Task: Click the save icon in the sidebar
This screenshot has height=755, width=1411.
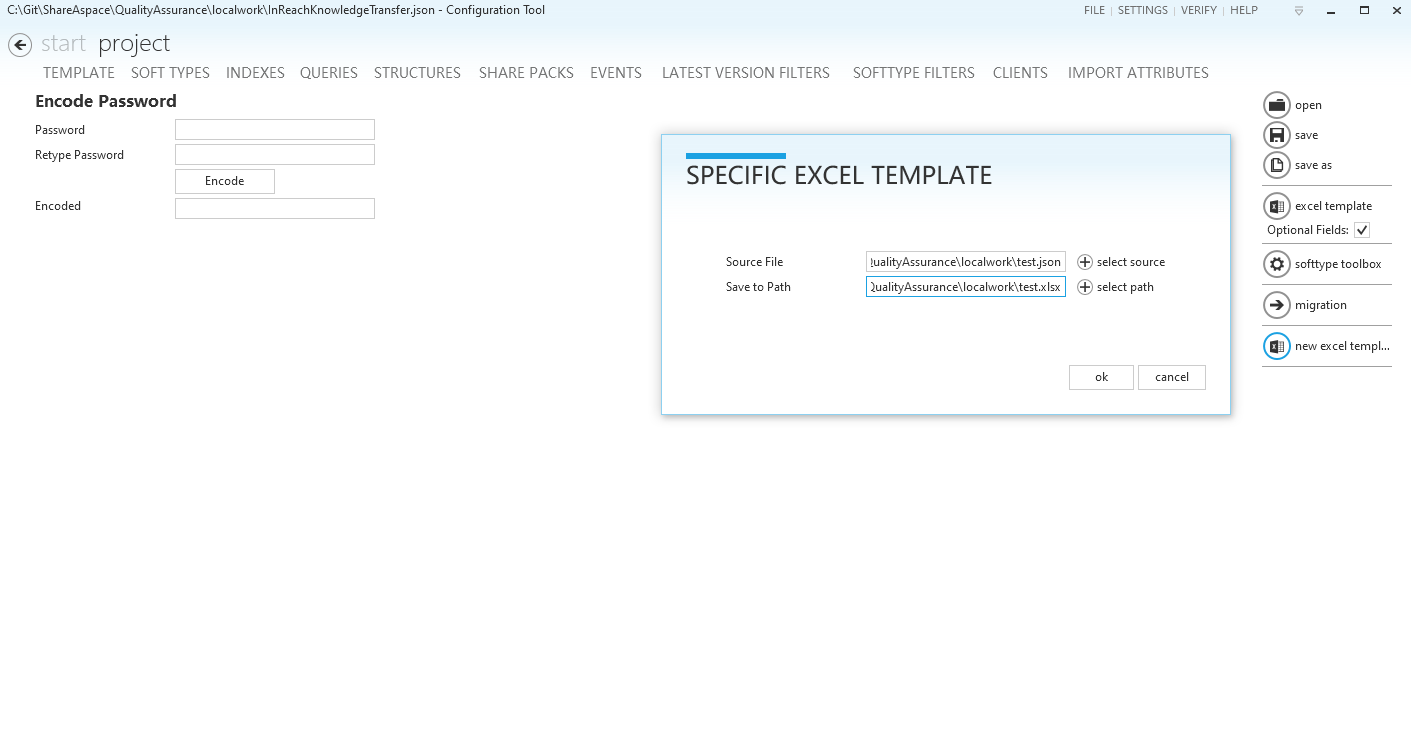Action: (1277, 134)
